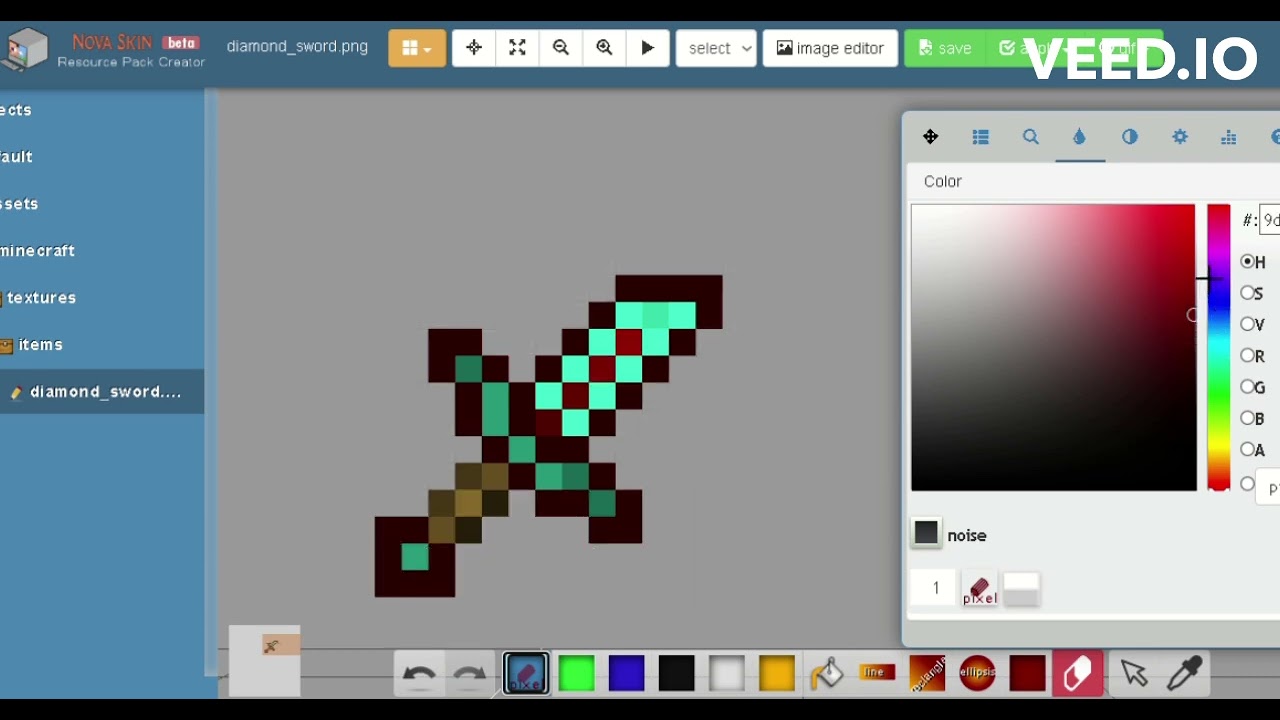Open the image editor button
Viewport: 1280px width, 720px height.
click(830, 48)
